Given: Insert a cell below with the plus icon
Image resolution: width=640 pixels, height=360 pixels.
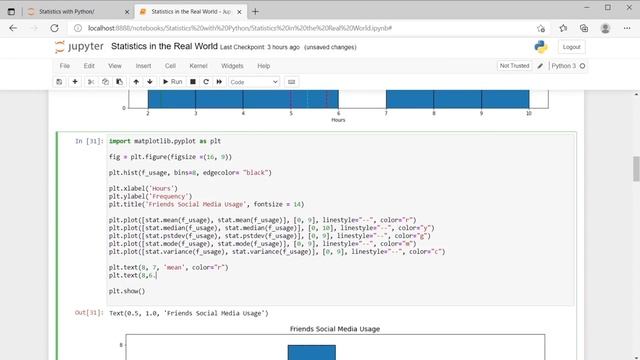Looking at the screenshot, I should 75,82.
